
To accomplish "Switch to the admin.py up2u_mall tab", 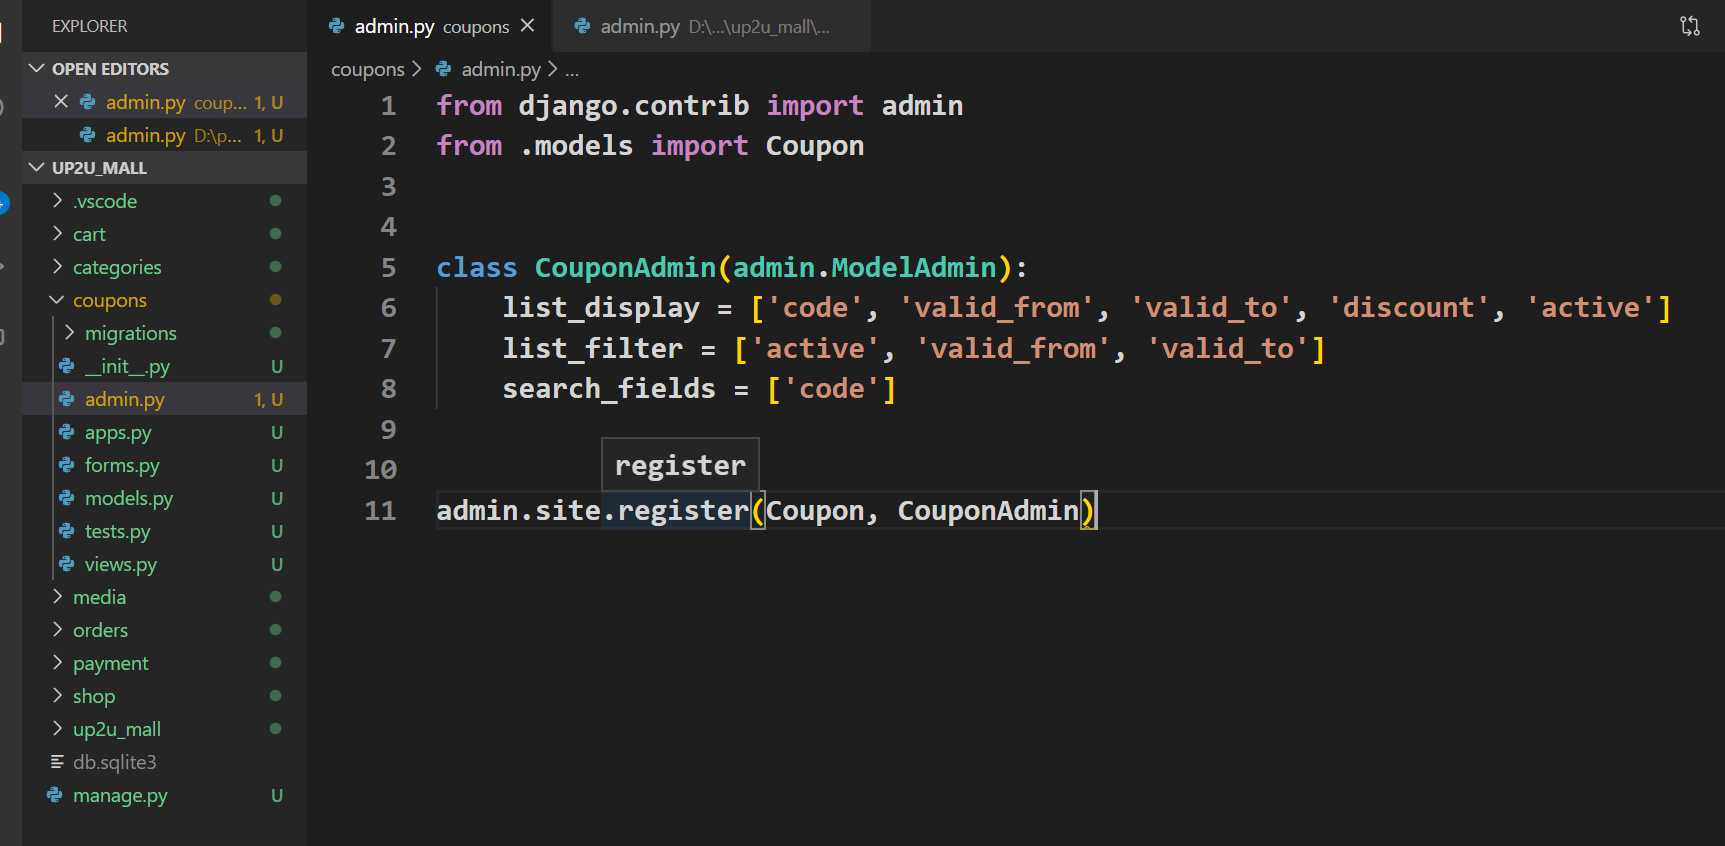I will (710, 26).
